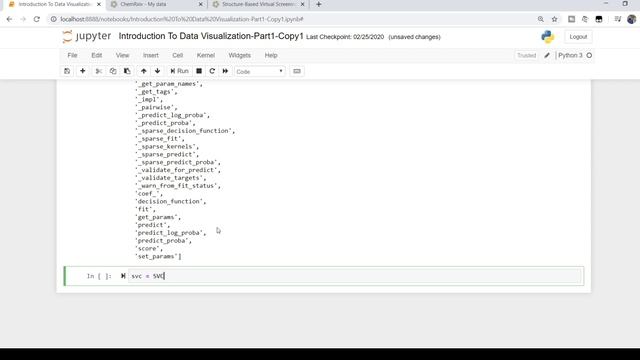This screenshot has width=640, height=360.
Task: Save notebook with the floppy disk icon
Action: click(x=67, y=71)
